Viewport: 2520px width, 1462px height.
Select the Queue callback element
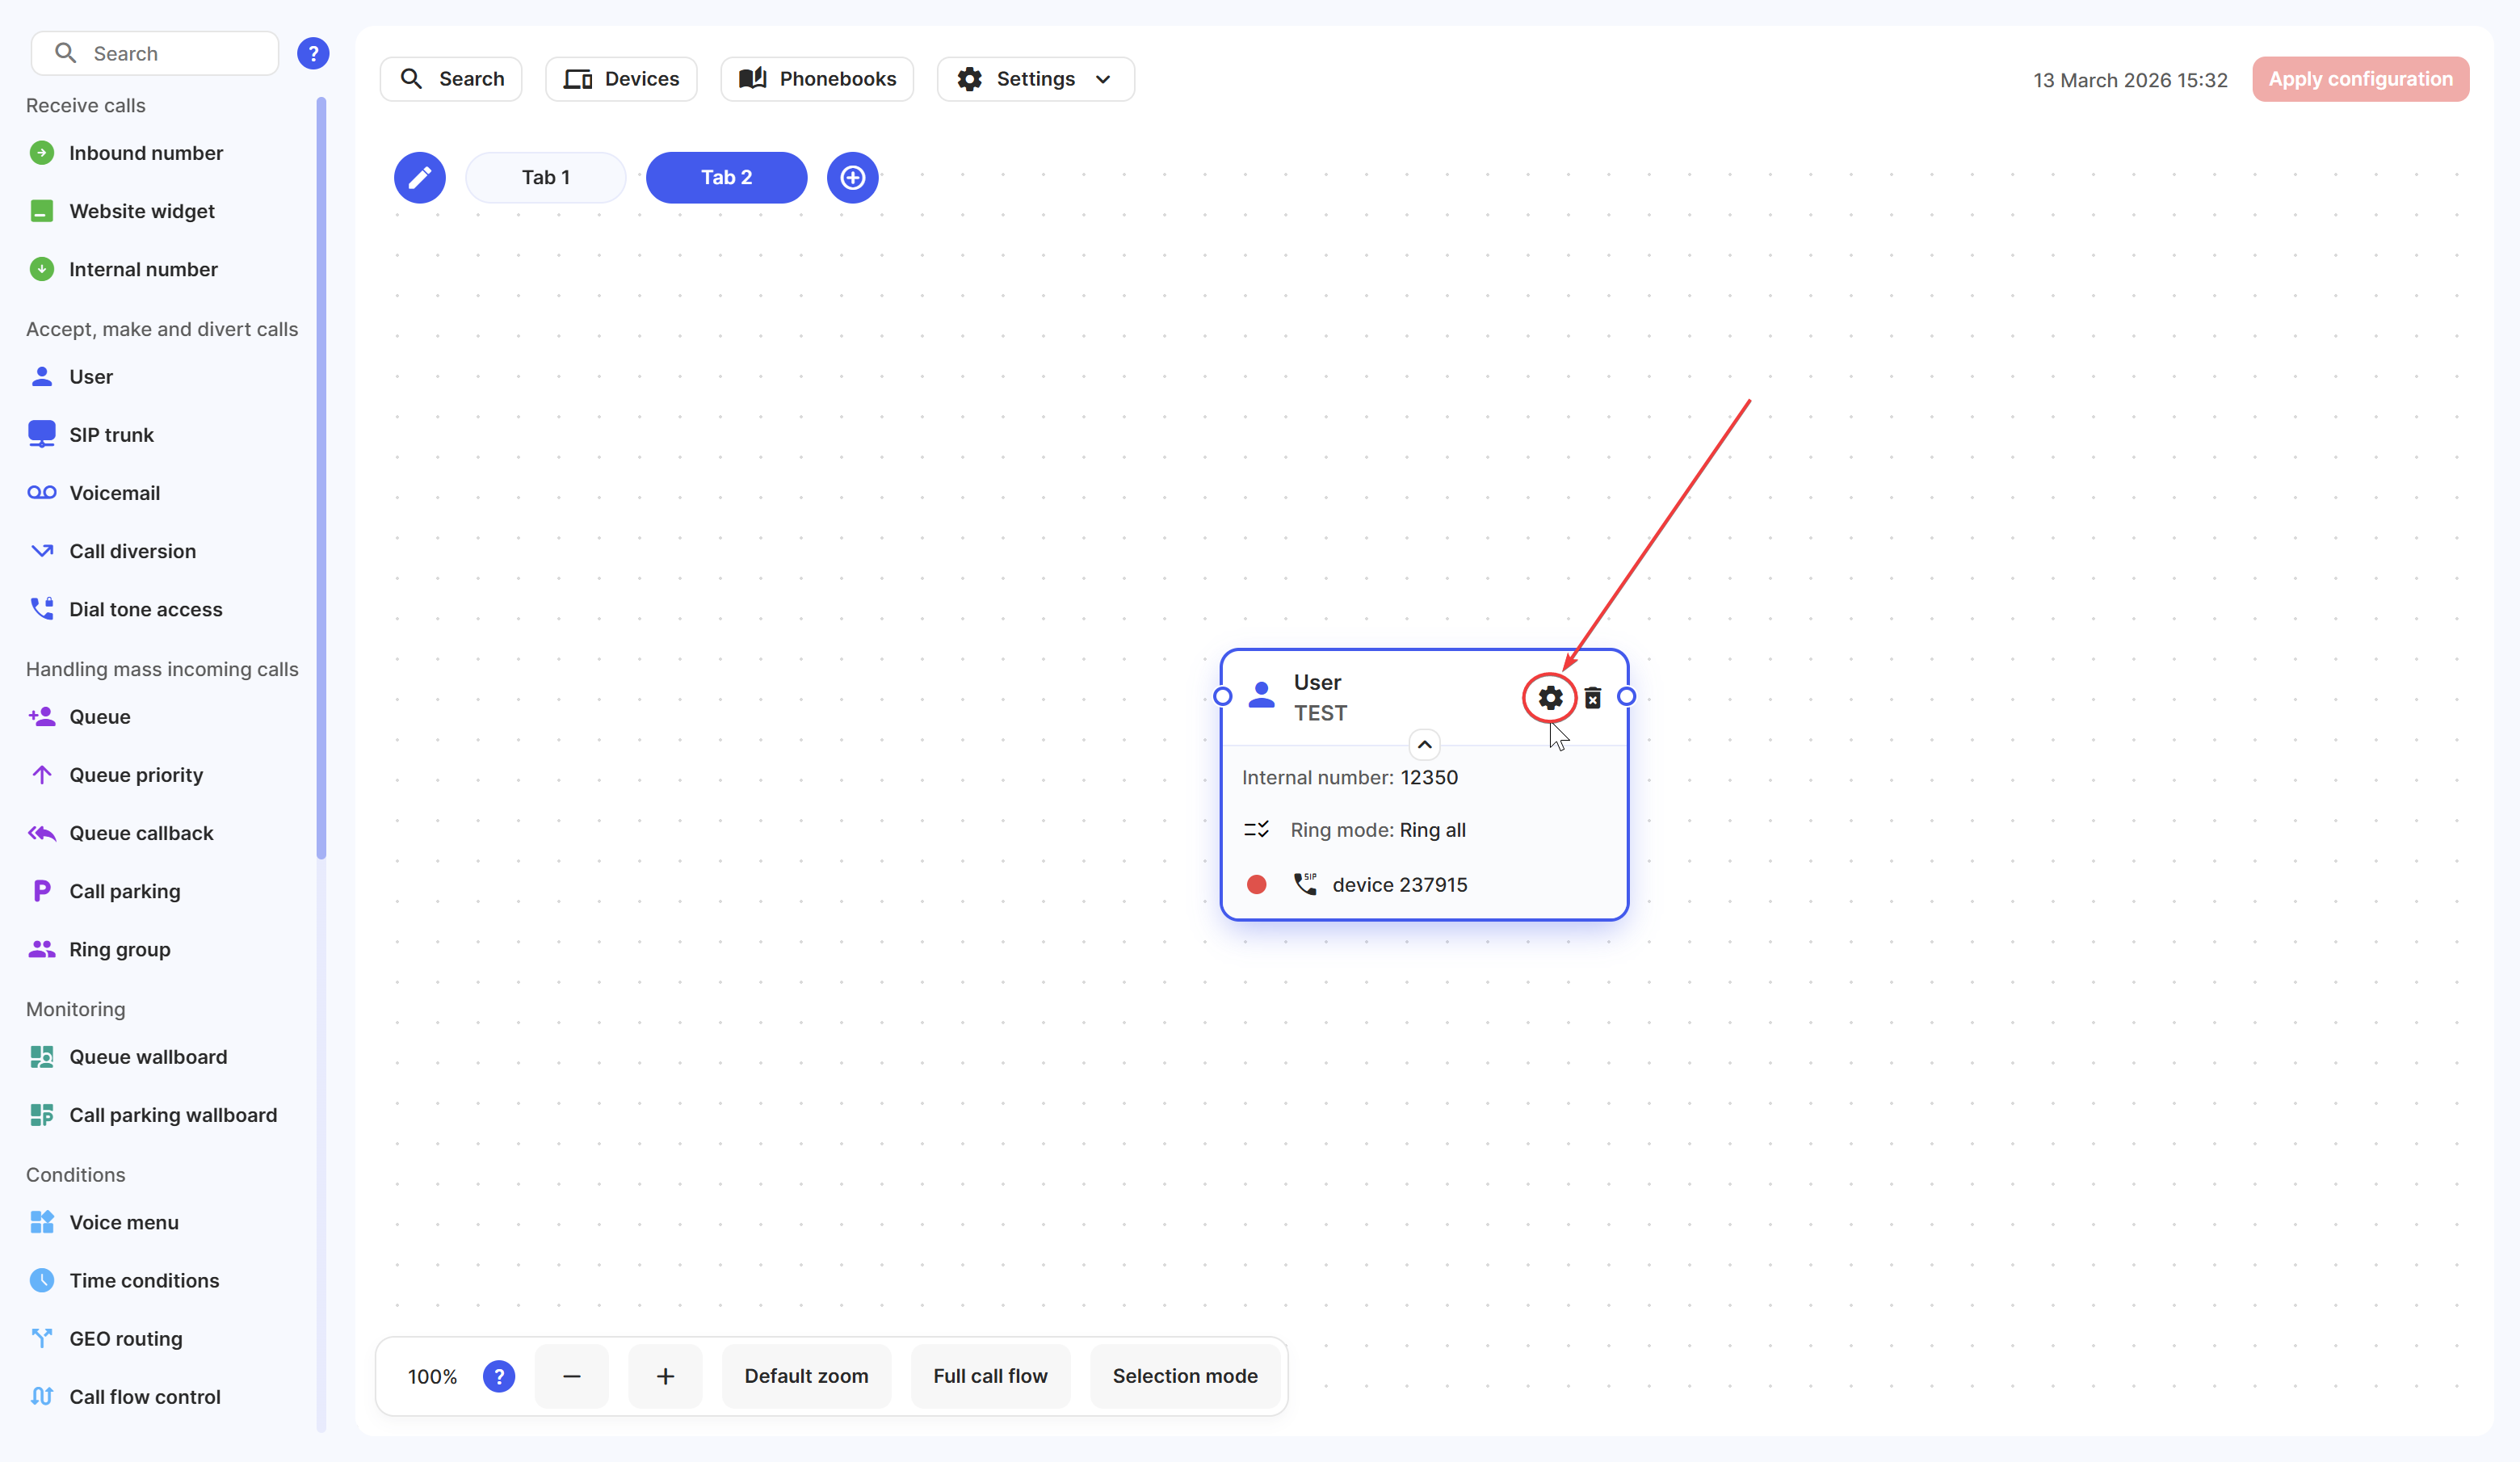pos(141,833)
